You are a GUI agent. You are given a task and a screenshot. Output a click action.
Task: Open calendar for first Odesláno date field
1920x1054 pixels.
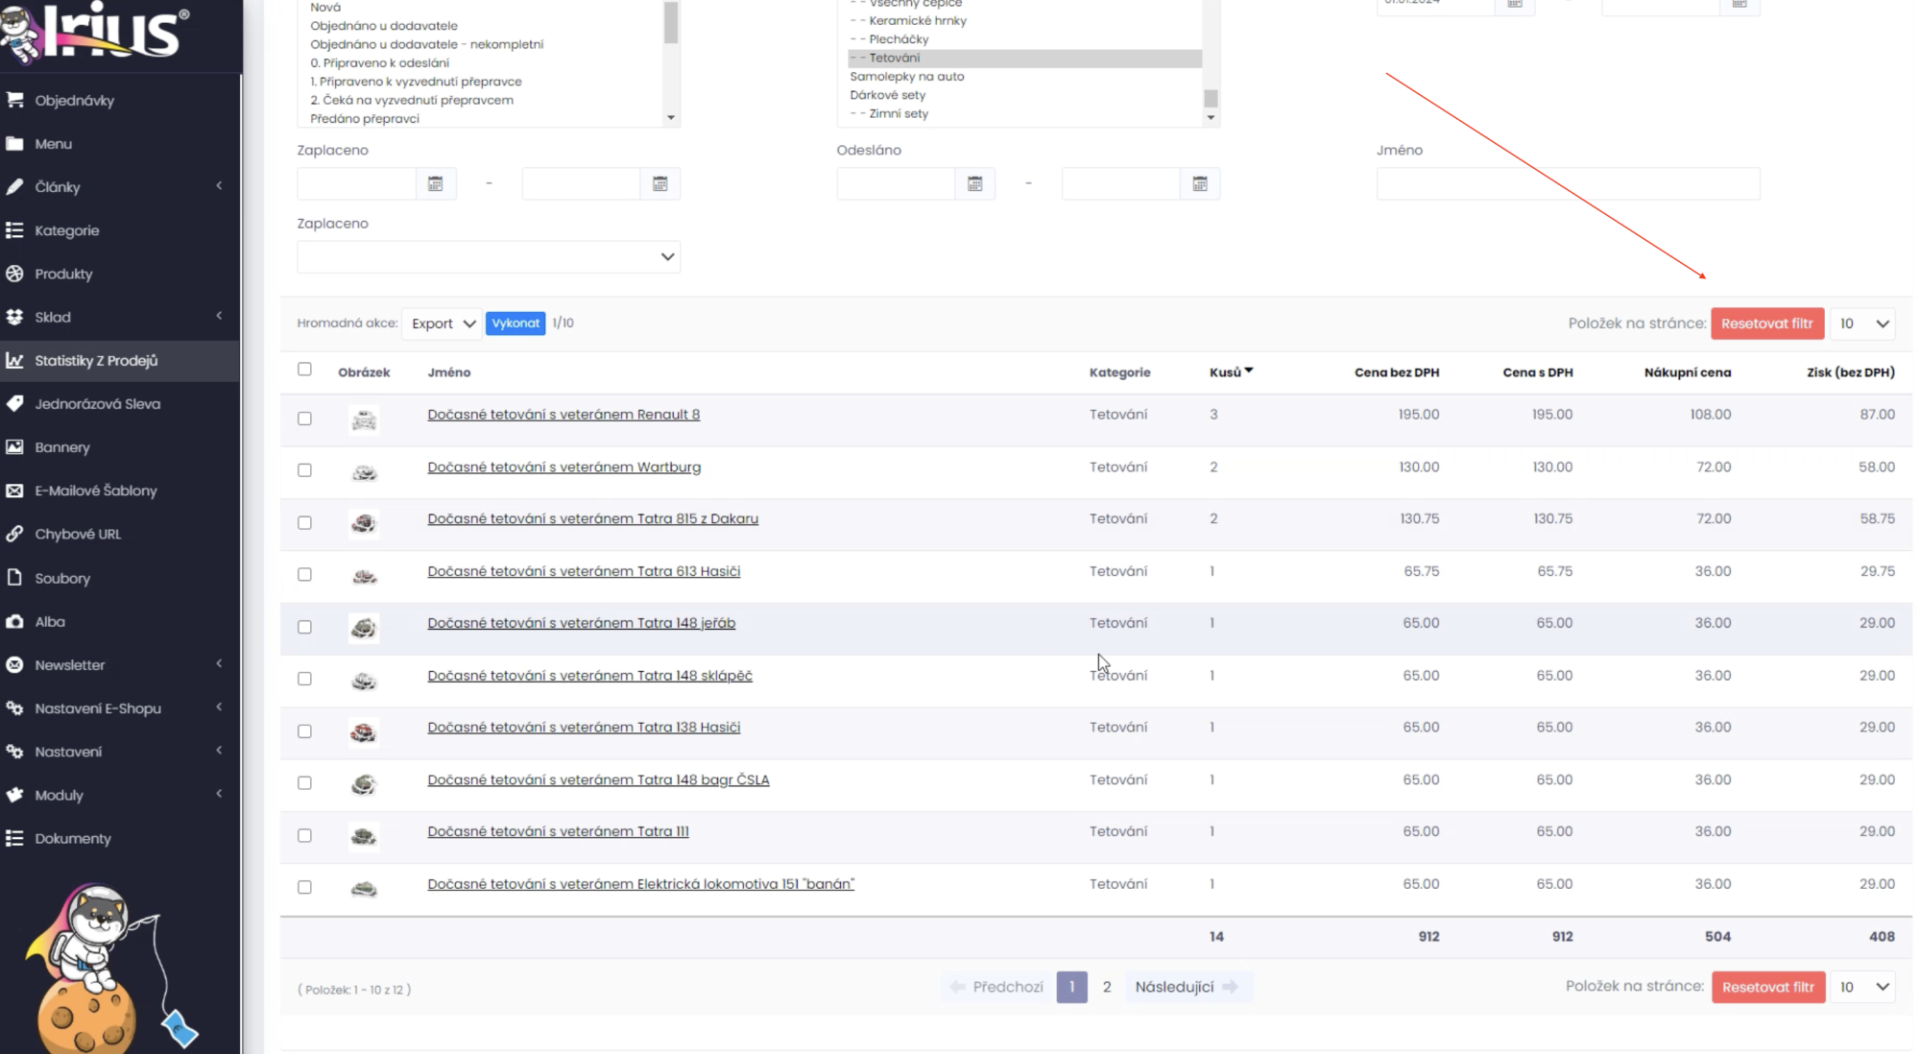[975, 184]
